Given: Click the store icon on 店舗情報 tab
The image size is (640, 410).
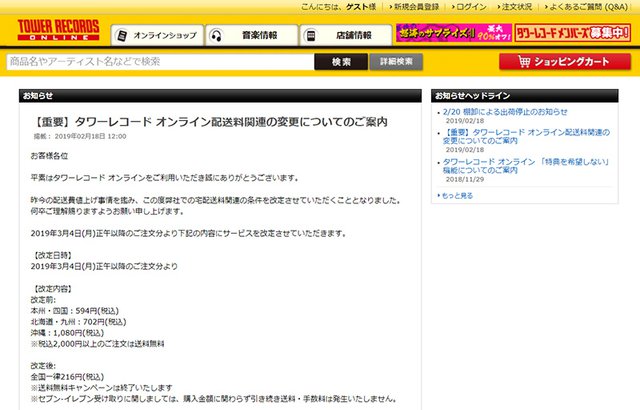Looking at the screenshot, I should 311,36.
